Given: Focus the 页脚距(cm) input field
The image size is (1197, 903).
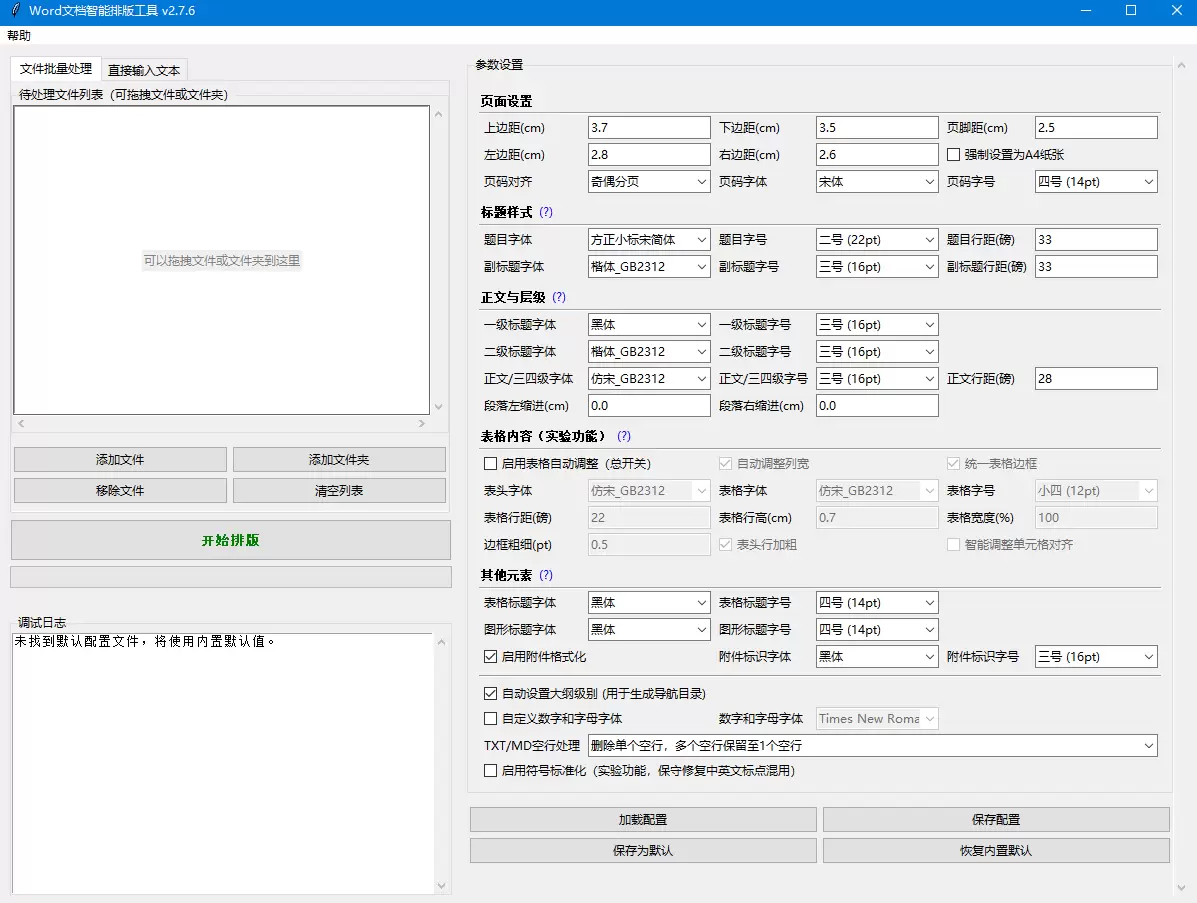Looking at the screenshot, I should (1096, 127).
